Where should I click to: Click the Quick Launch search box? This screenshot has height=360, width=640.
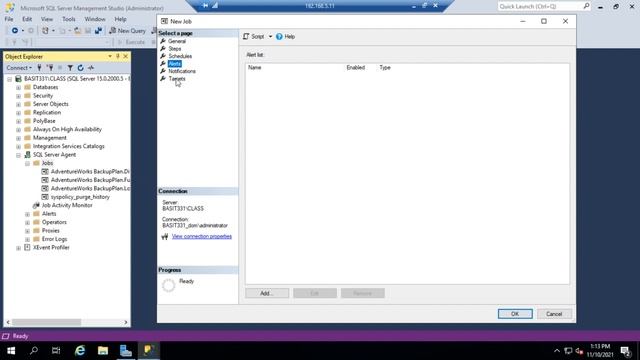click(x=540, y=6)
